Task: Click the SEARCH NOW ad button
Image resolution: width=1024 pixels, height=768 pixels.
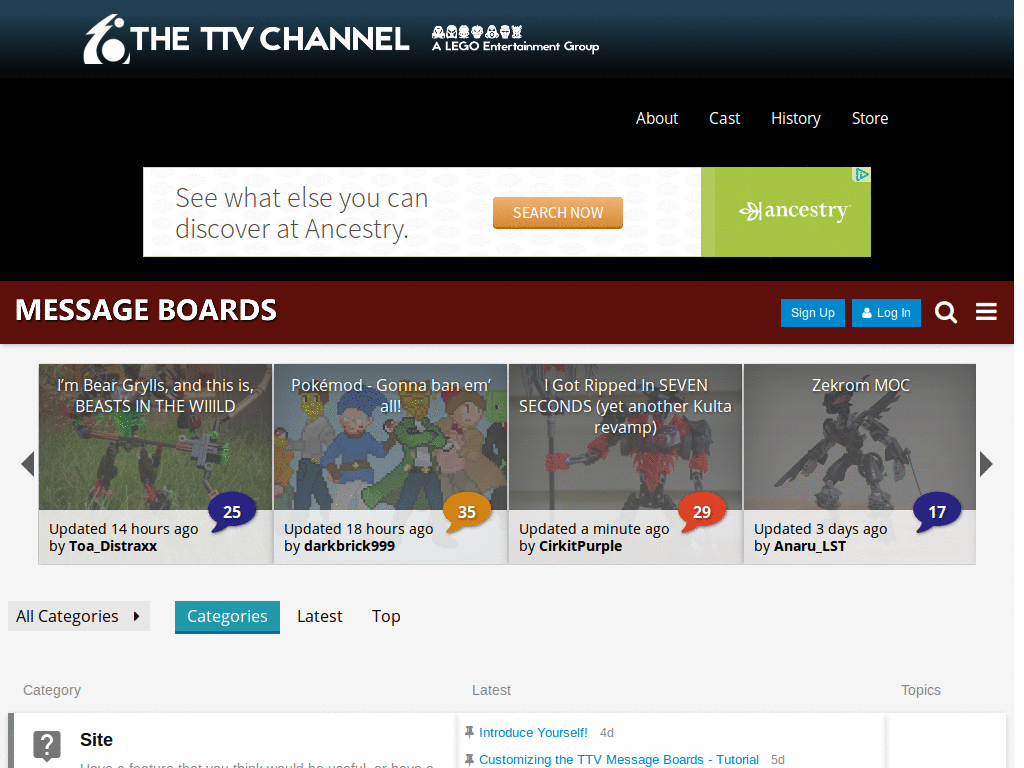Action: (x=558, y=213)
